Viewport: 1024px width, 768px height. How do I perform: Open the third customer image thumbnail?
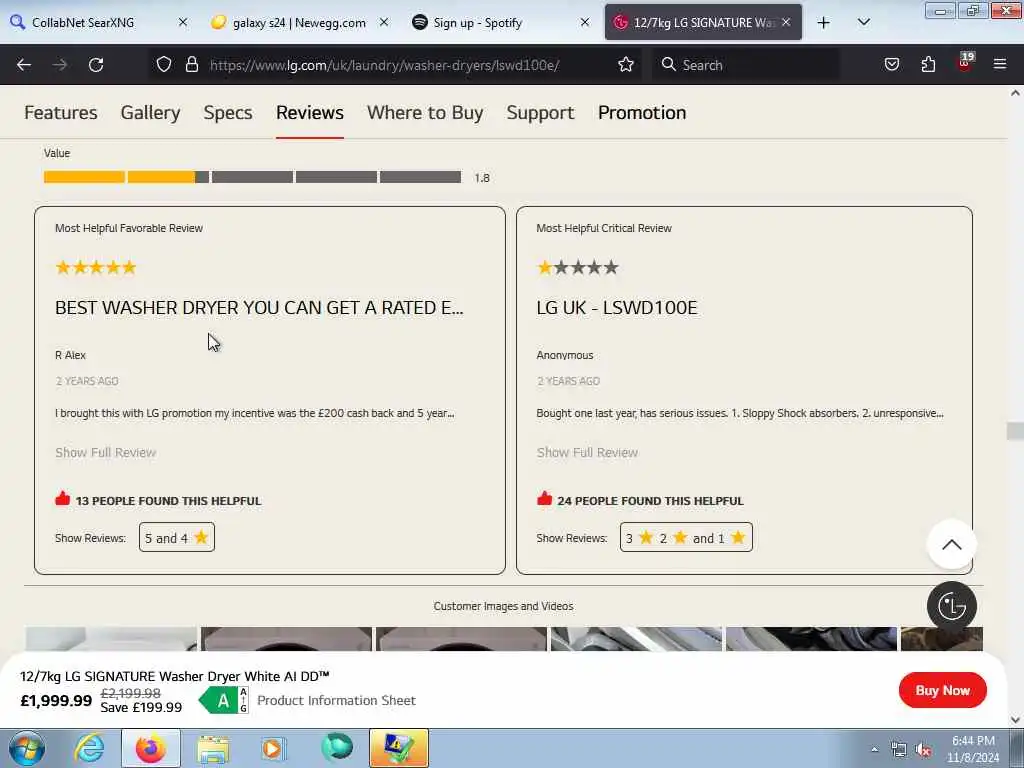tap(461, 639)
